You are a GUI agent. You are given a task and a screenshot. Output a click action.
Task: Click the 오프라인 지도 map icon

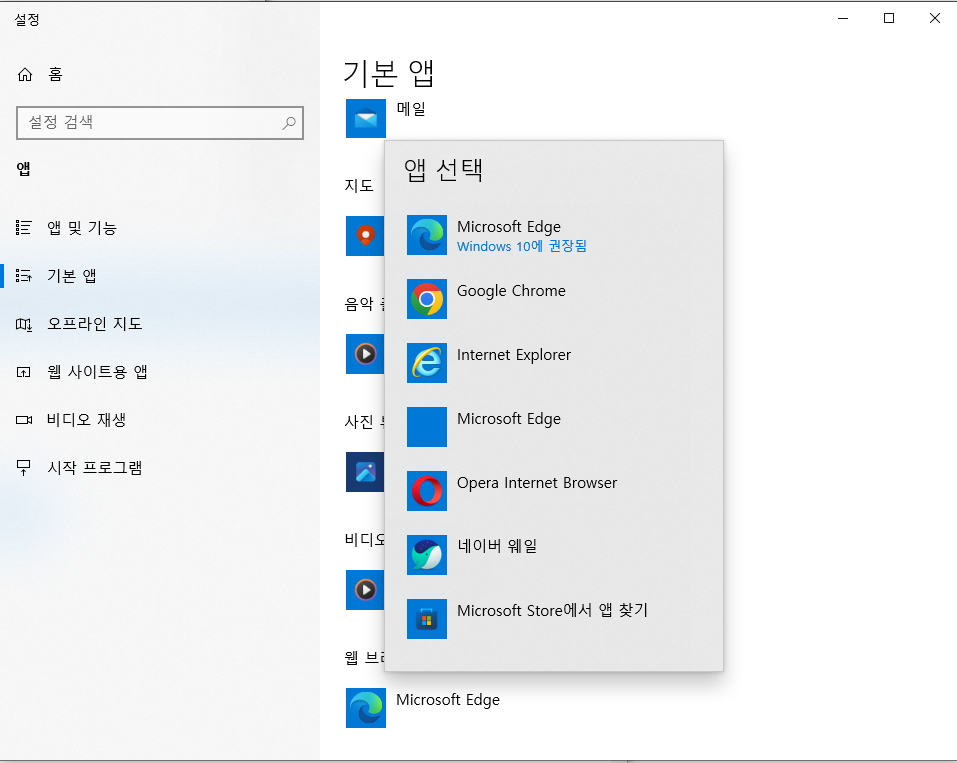coord(23,324)
